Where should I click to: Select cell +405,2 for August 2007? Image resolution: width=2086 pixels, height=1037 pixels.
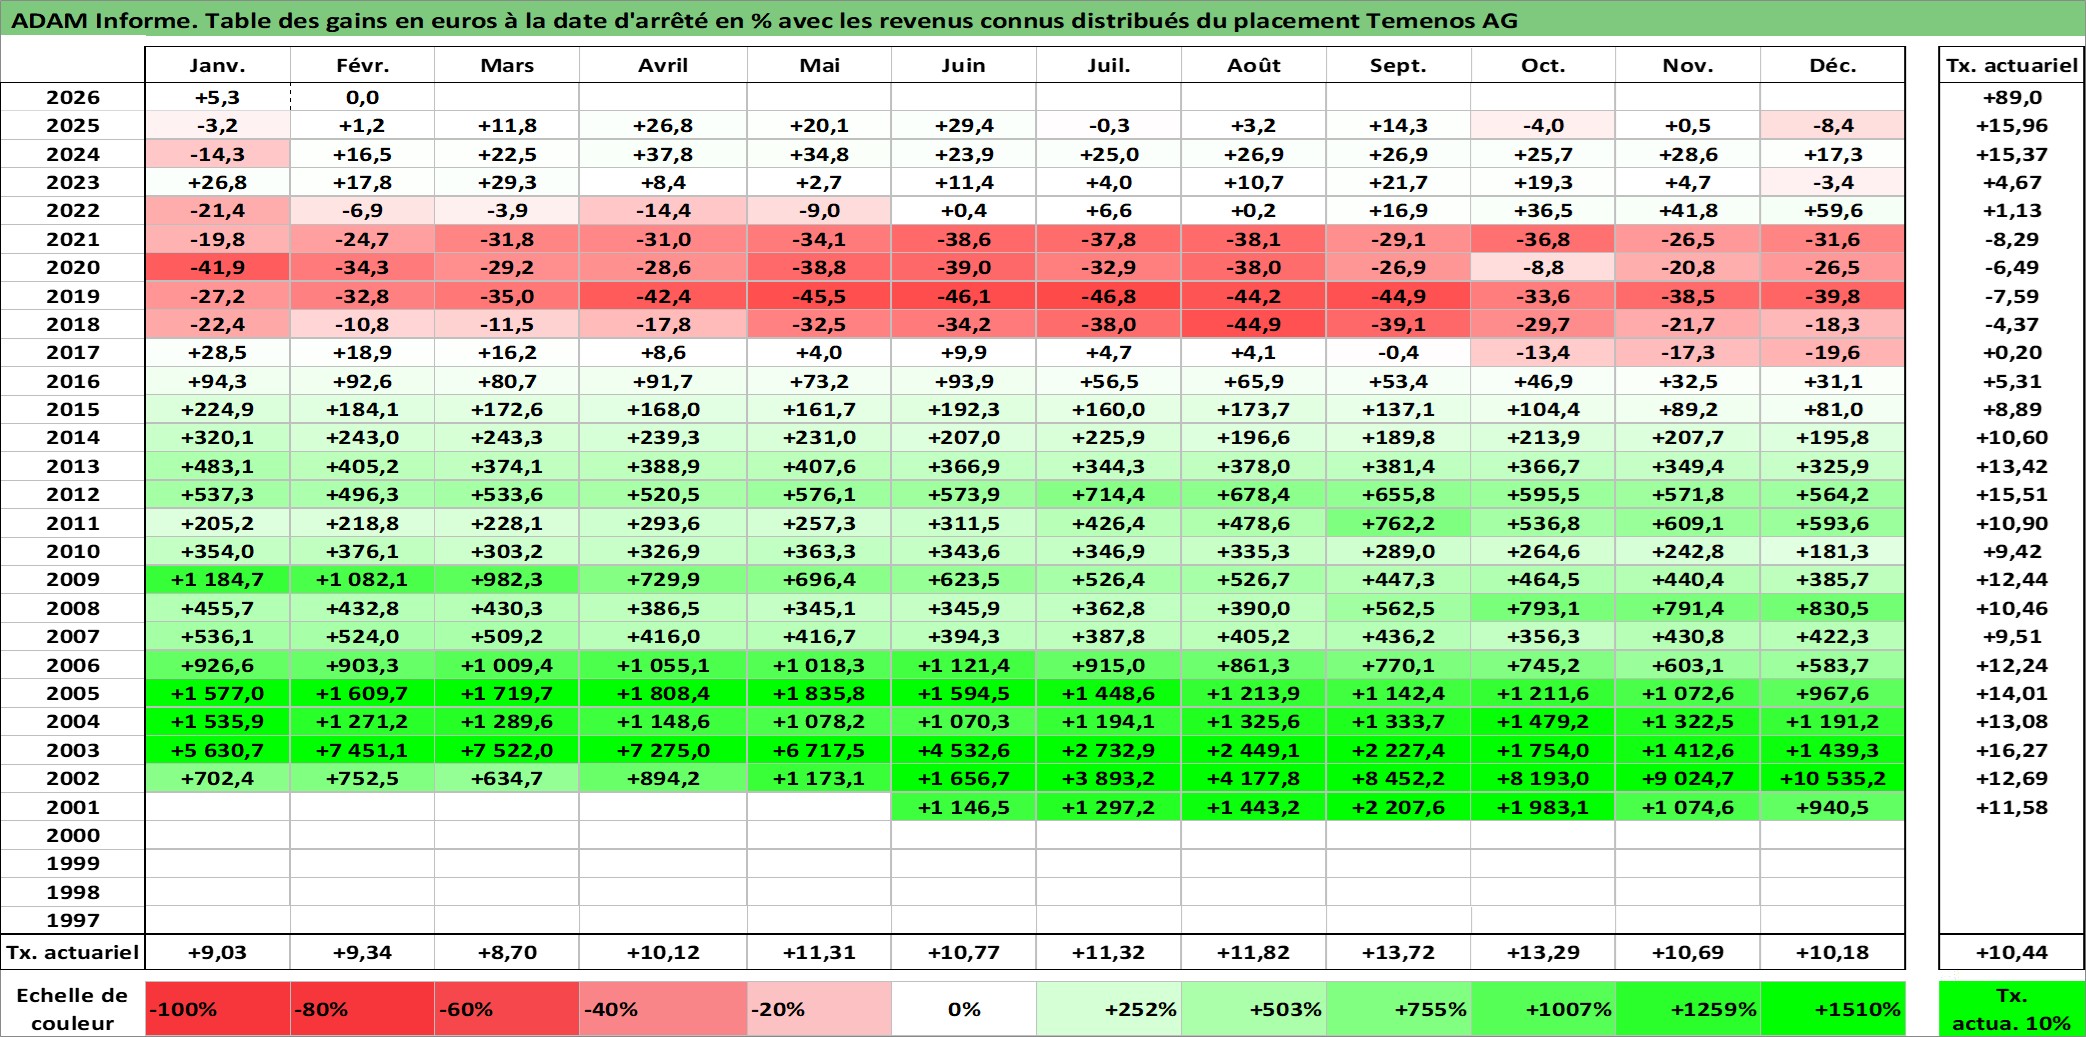[x=1253, y=636]
